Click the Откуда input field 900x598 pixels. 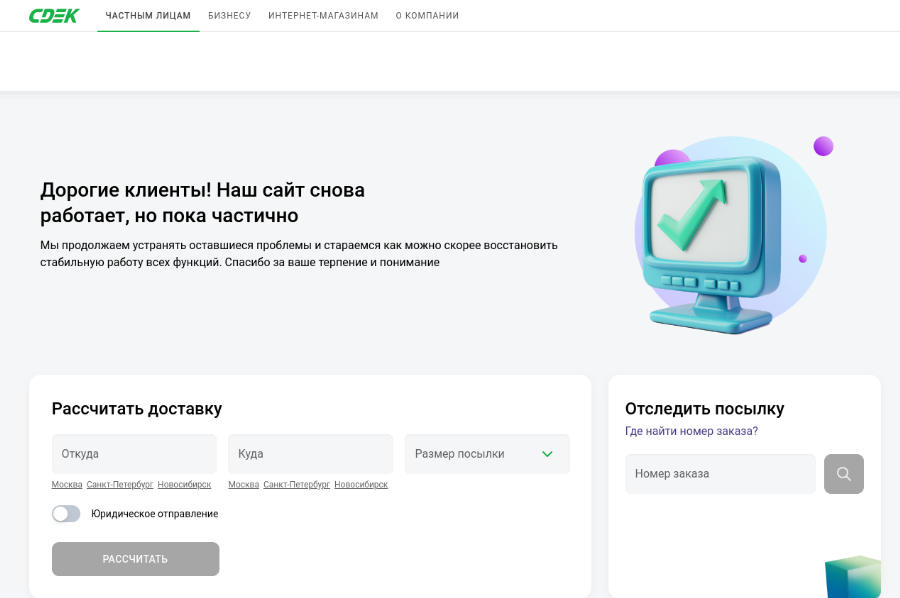(134, 453)
